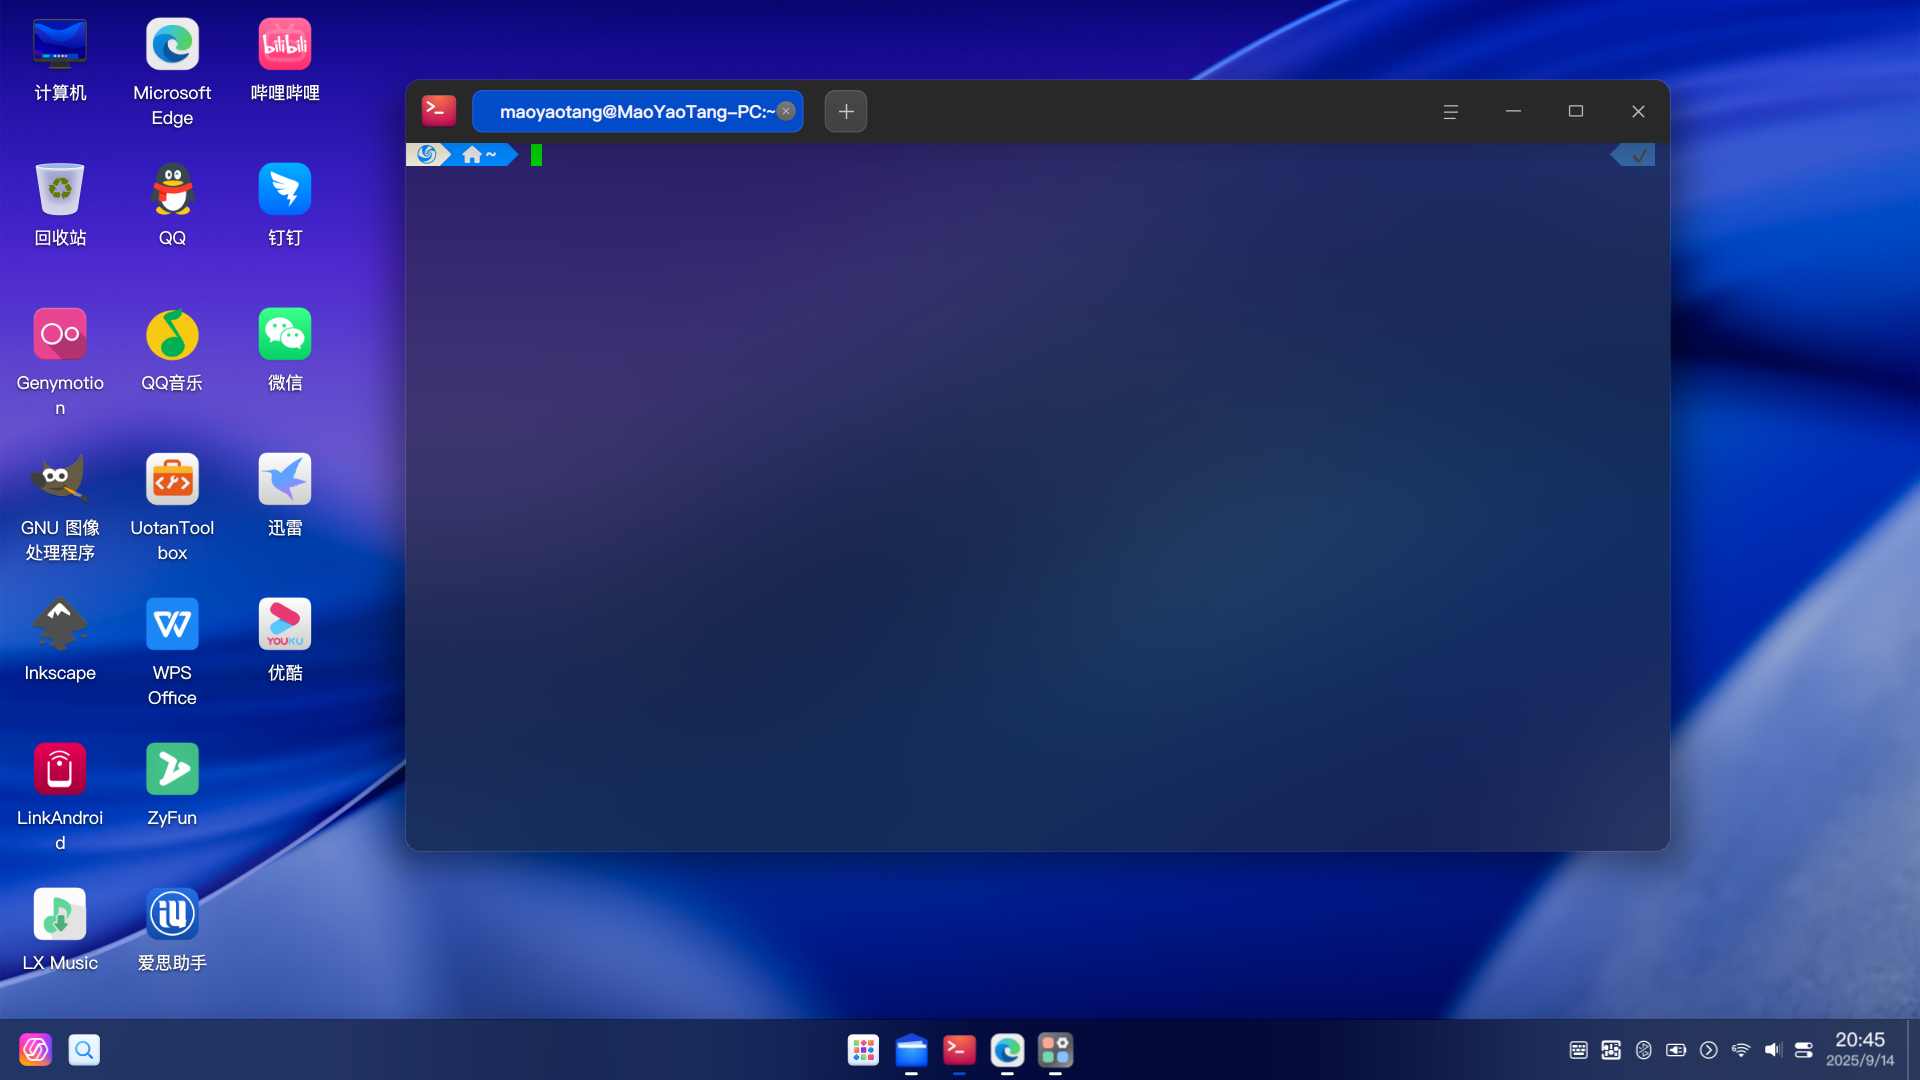The width and height of the screenshot is (1920, 1080).
Task: Open 优酷 desktop icon
Action: (285, 640)
